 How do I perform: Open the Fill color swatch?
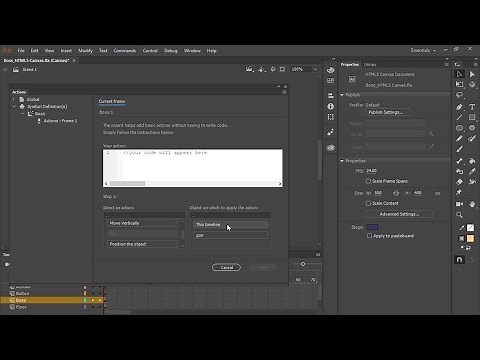[x=470, y=239]
